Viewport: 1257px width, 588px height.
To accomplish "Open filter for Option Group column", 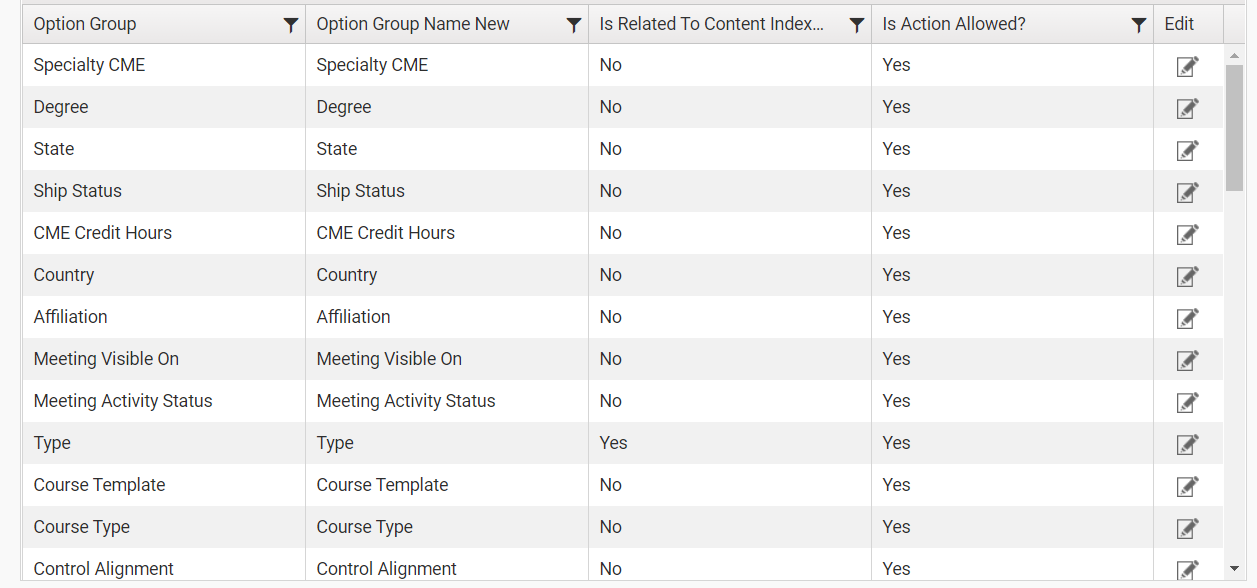I will pyautogui.click(x=291, y=25).
